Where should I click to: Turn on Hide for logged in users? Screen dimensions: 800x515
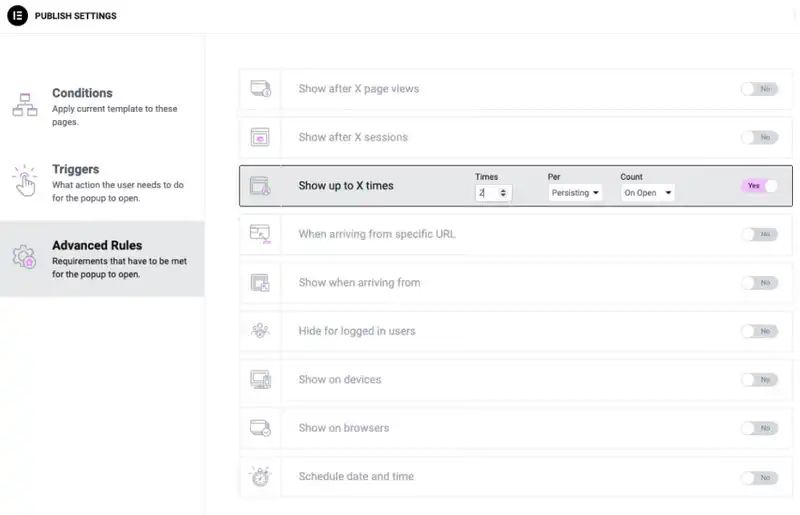pyautogui.click(x=759, y=331)
